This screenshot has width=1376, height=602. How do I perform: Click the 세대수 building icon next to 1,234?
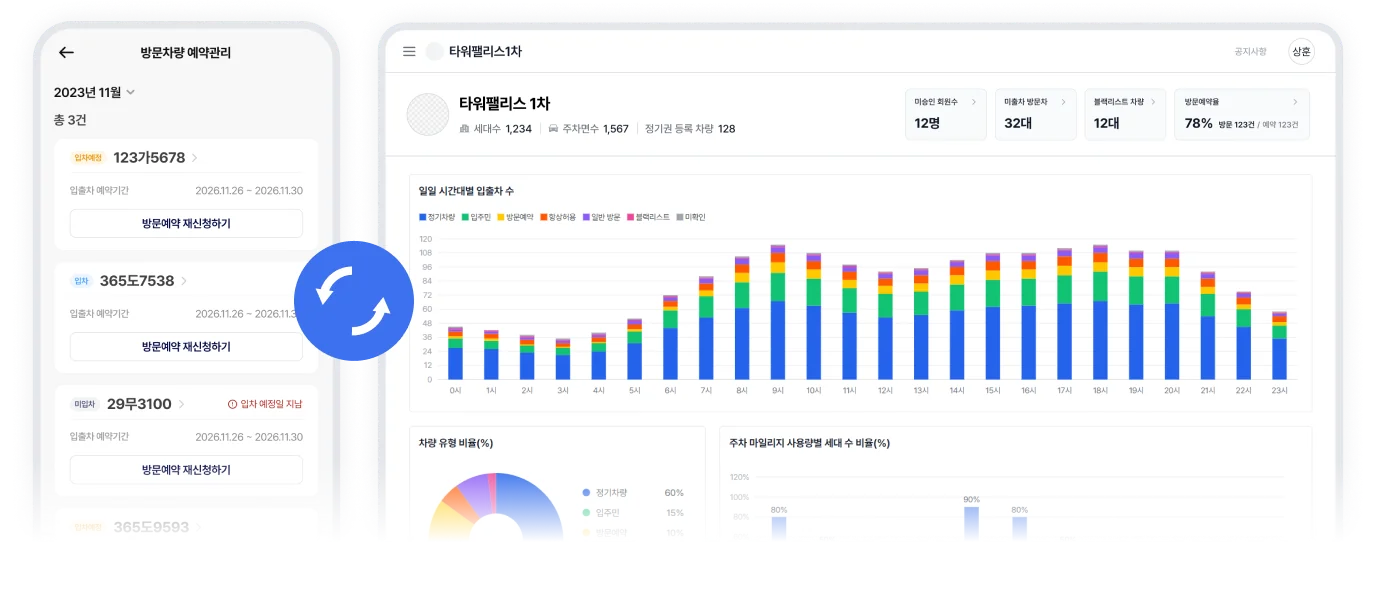(x=466, y=129)
